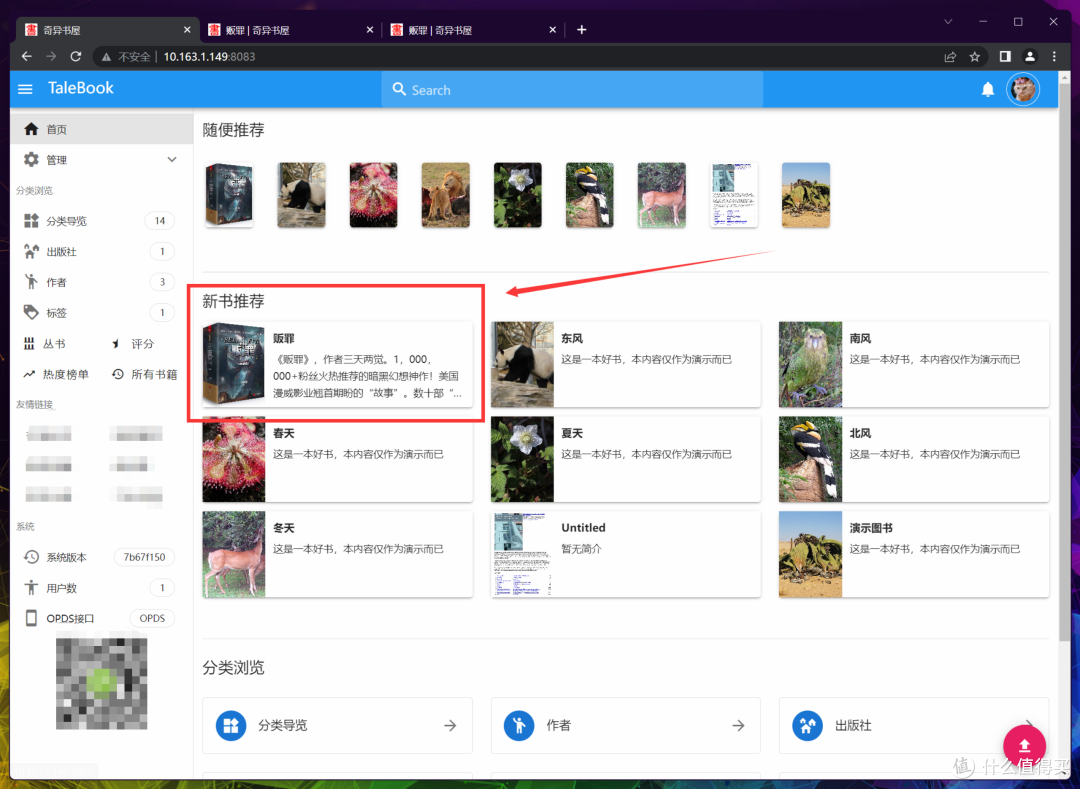This screenshot has height=789, width=1080.
Task: Click the user avatar in the header
Action: click(1023, 89)
